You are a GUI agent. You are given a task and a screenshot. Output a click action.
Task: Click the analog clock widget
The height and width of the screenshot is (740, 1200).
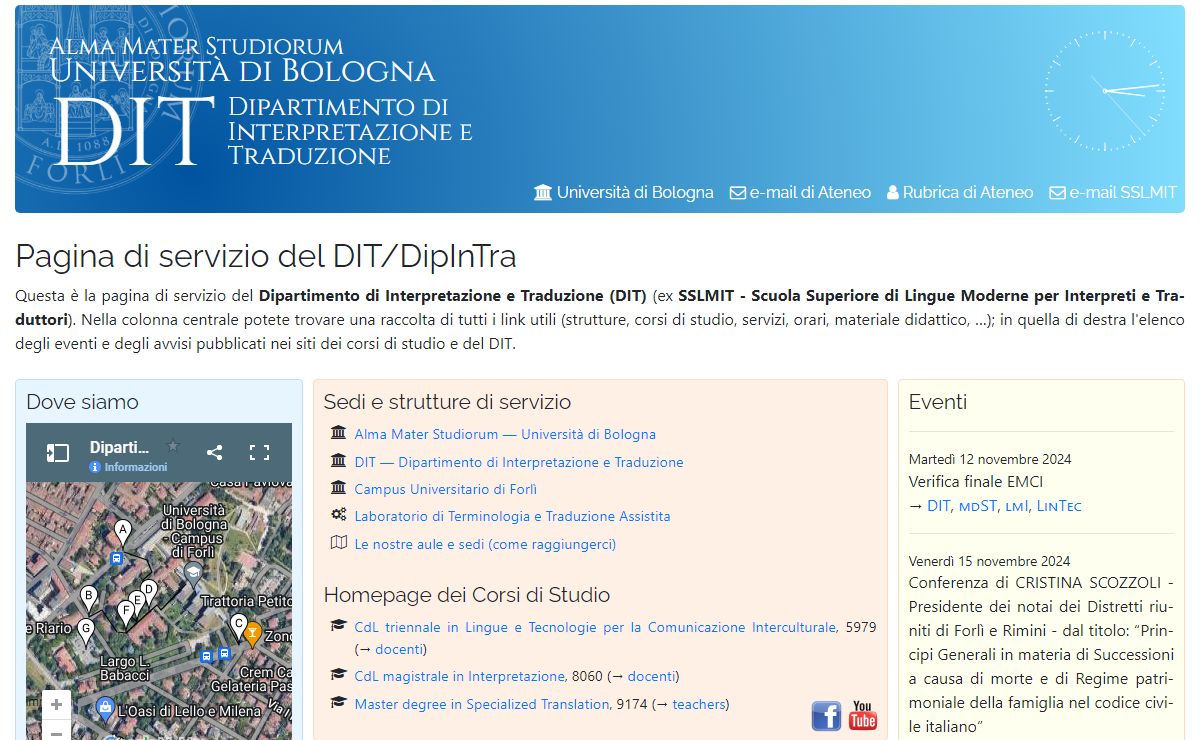(1105, 91)
